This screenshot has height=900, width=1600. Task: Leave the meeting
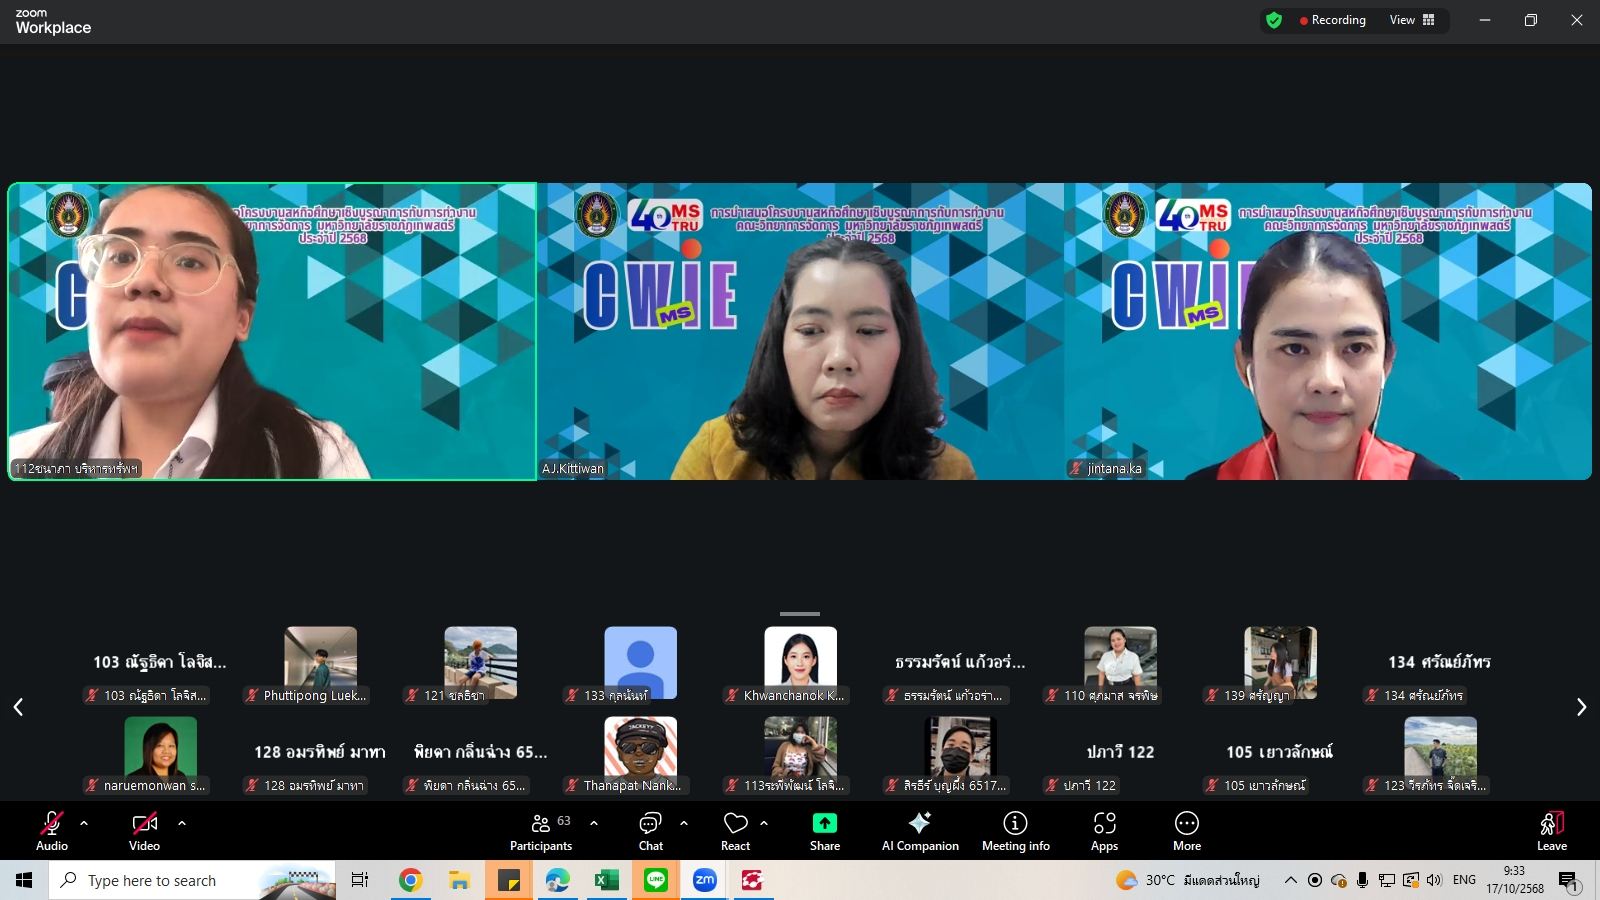[x=1551, y=830]
